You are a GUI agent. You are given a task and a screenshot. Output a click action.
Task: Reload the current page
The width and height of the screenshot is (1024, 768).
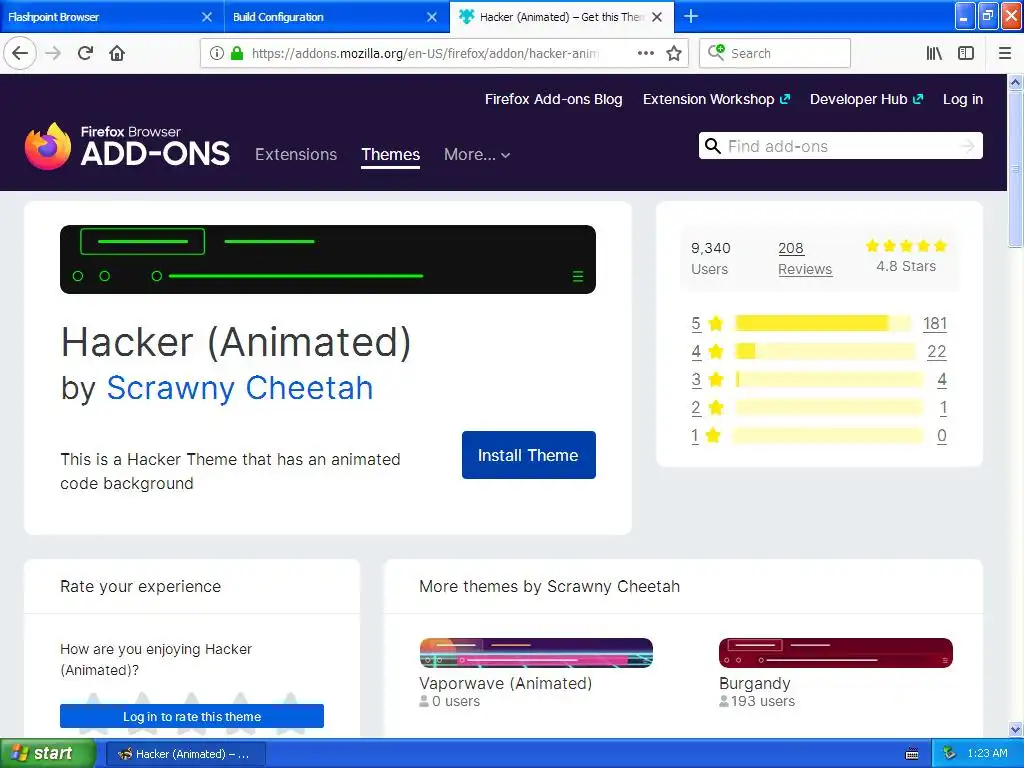click(85, 53)
